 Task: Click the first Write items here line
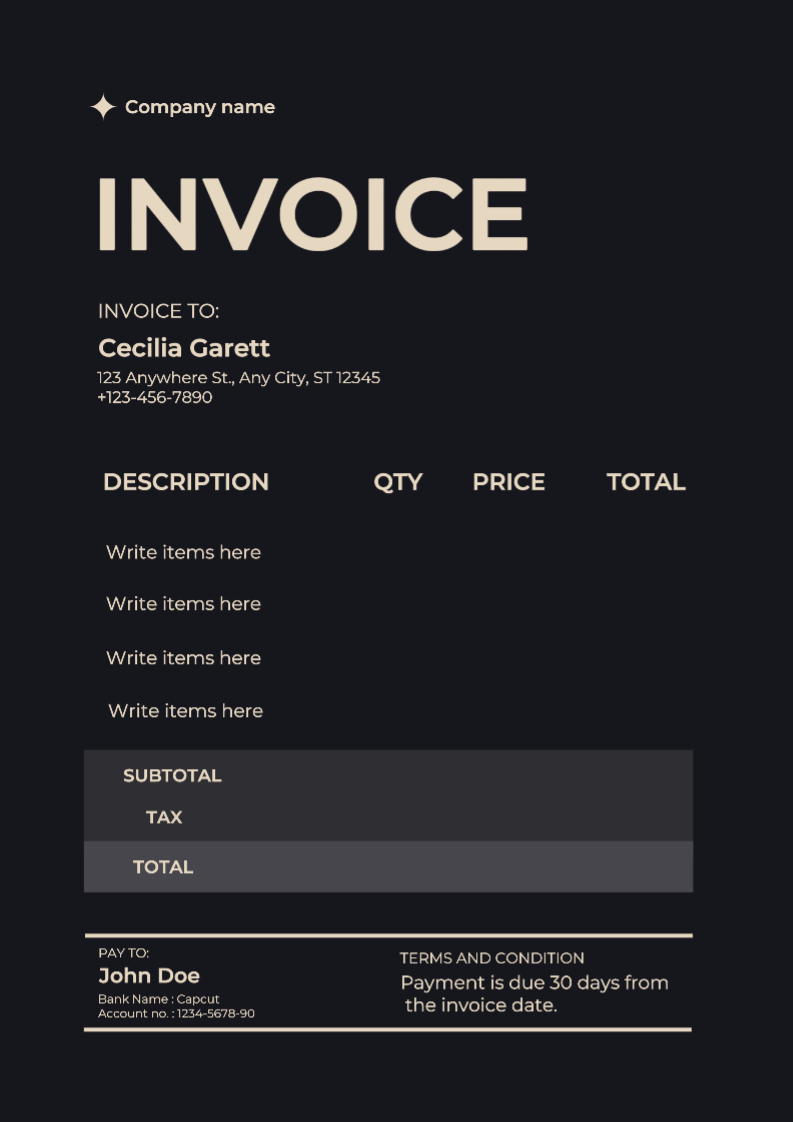pos(183,552)
